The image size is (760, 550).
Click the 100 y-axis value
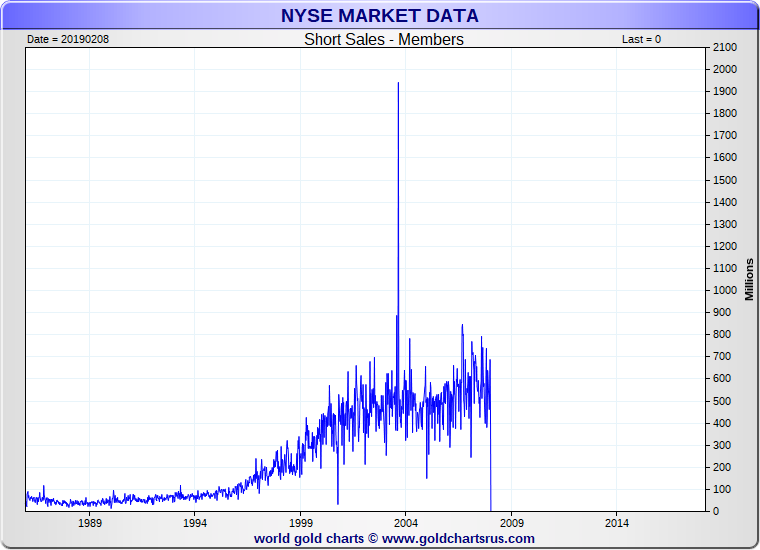[x=722, y=489]
